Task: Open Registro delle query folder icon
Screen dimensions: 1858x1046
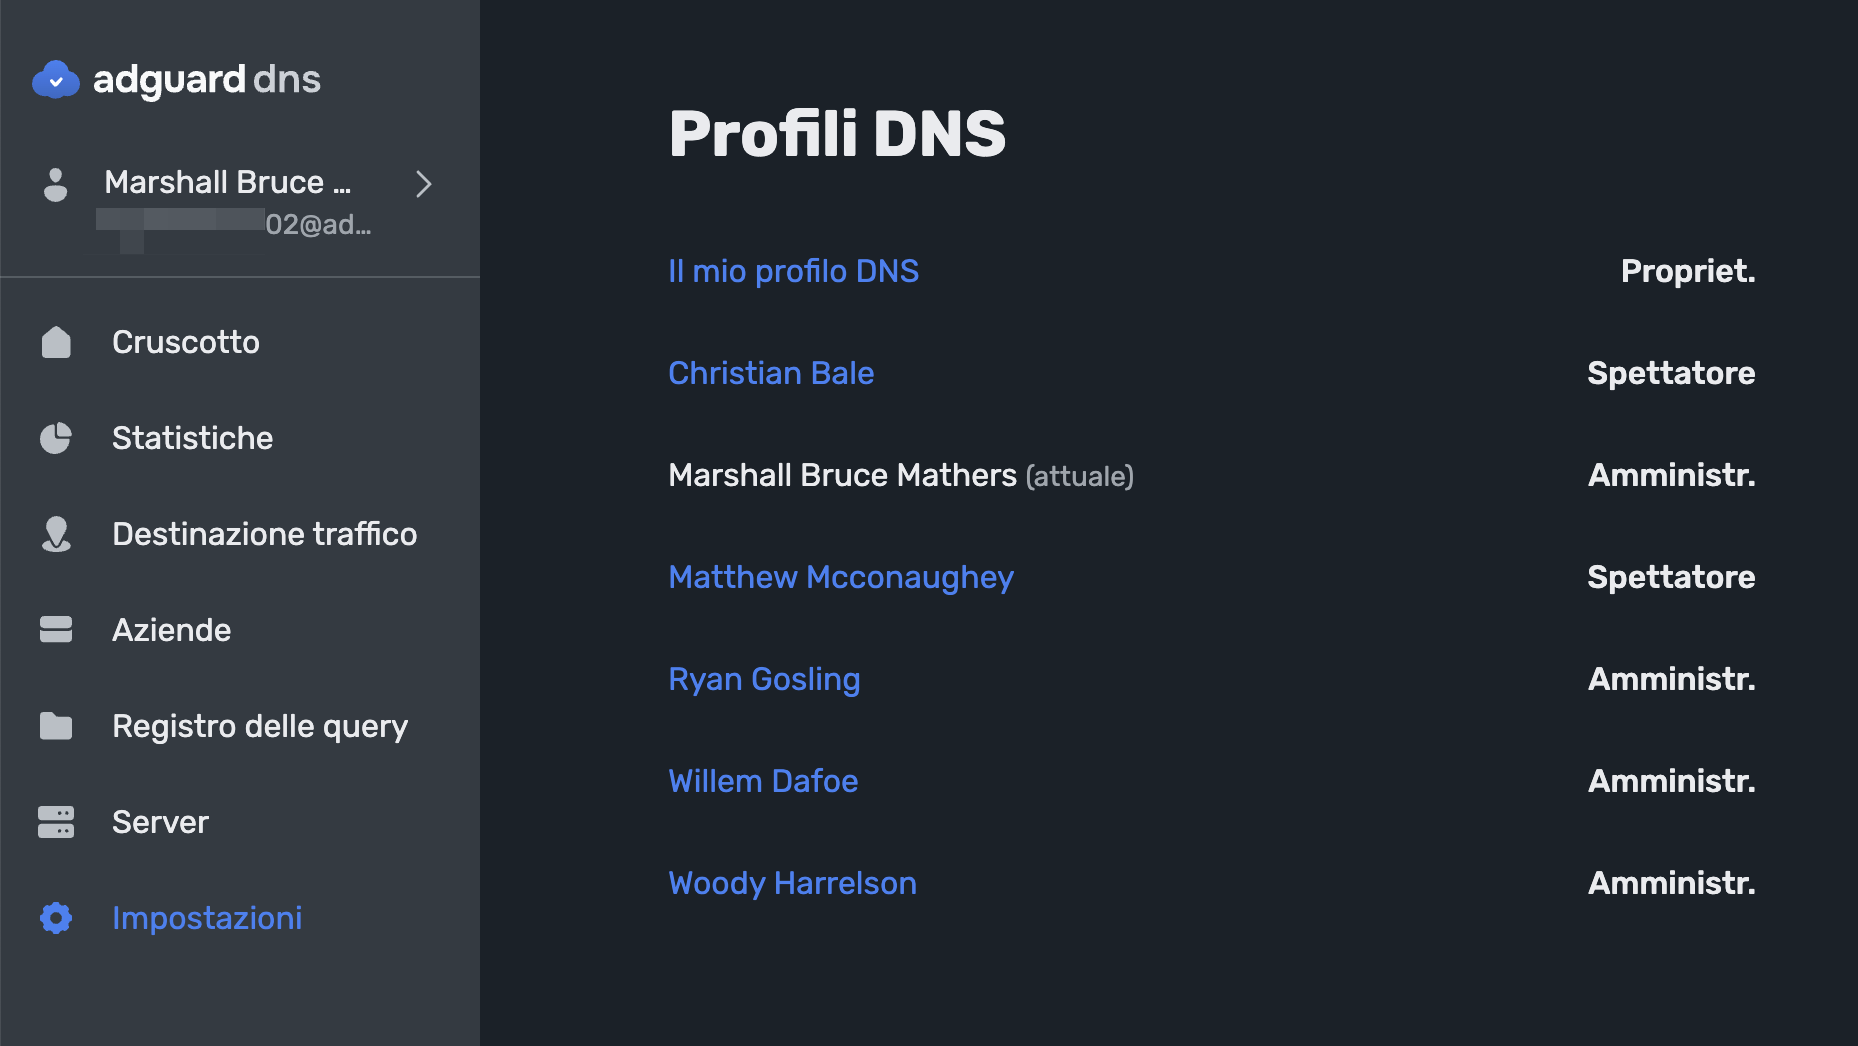Action: tap(56, 726)
